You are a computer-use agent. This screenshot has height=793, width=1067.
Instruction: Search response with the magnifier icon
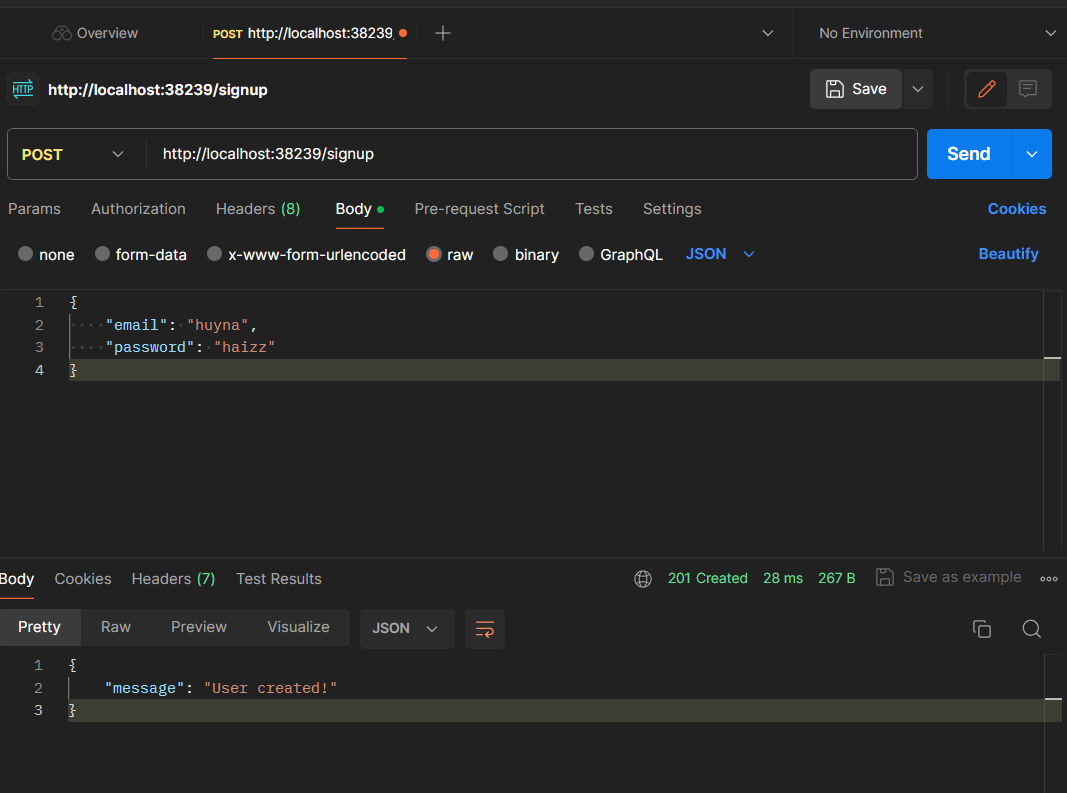point(1032,629)
